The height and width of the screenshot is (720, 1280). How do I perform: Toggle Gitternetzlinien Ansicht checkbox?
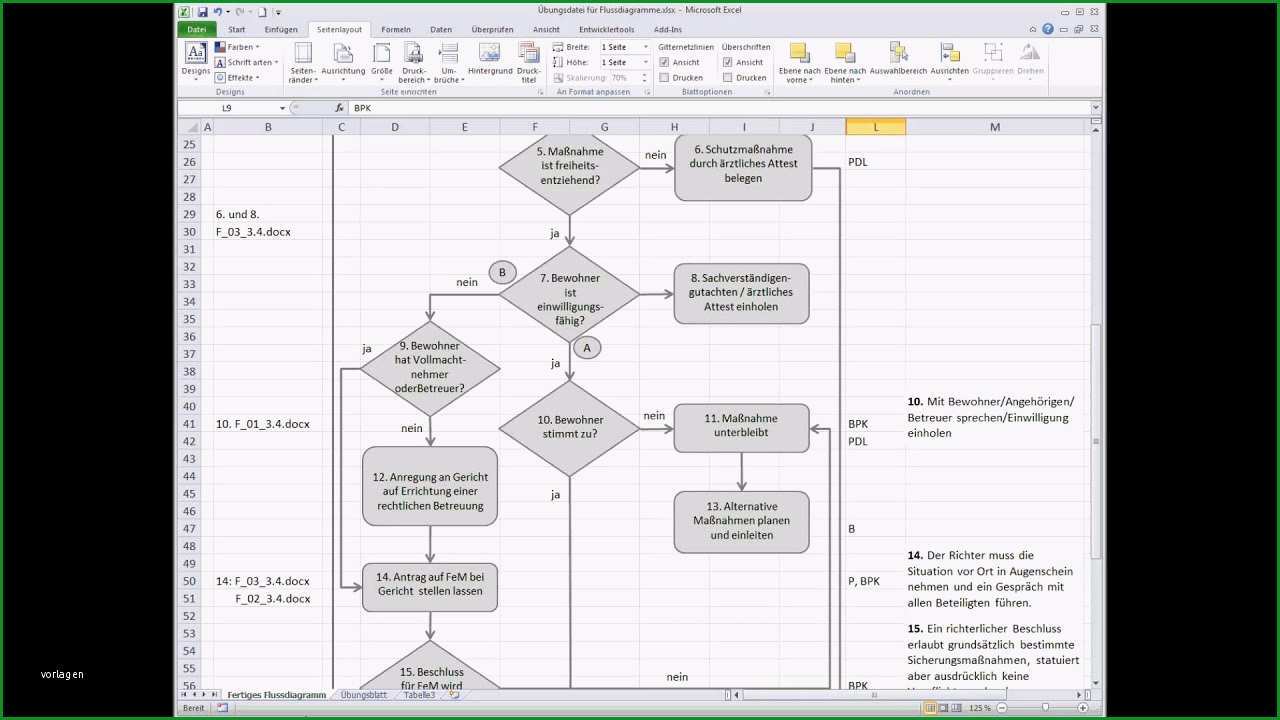pyautogui.click(x=664, y=62)
